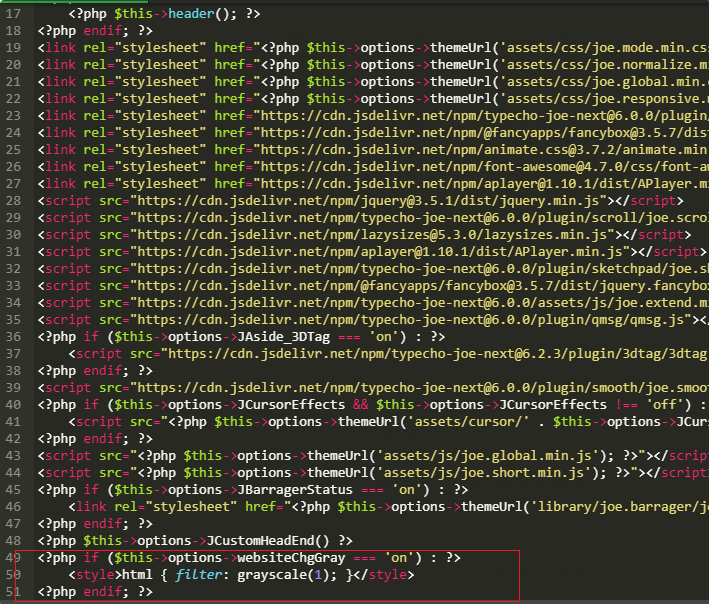Click line number 23 in the gutter

[13, 116]
